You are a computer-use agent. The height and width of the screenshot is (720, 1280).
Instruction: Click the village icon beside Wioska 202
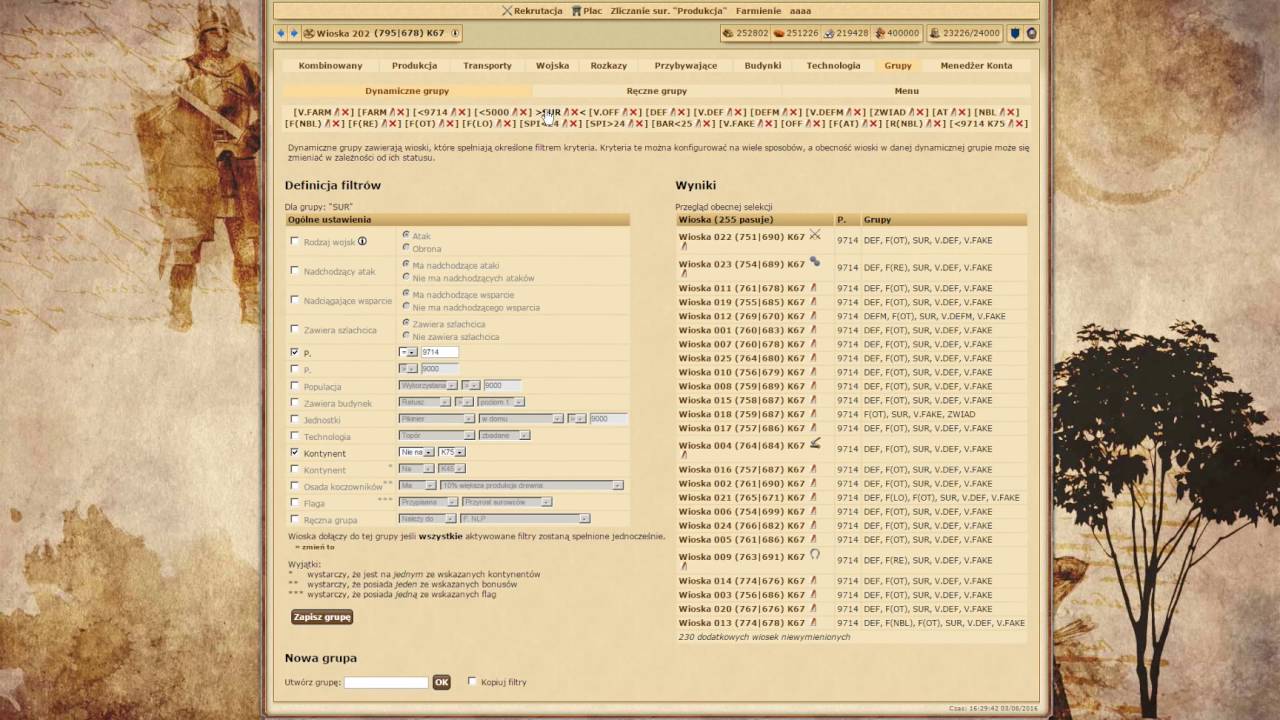[x=309, y=33]
